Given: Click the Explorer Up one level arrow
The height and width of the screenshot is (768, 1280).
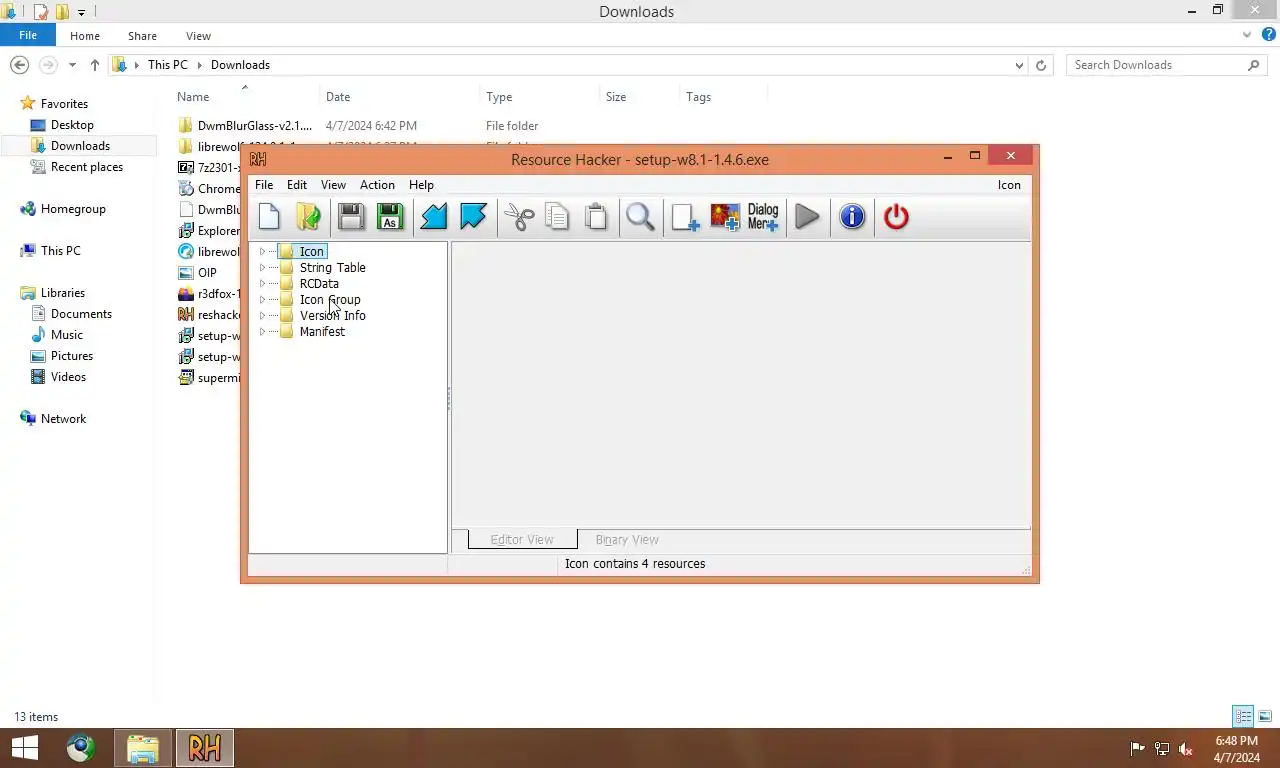Looking at the screenshot, I should [95, 65].
